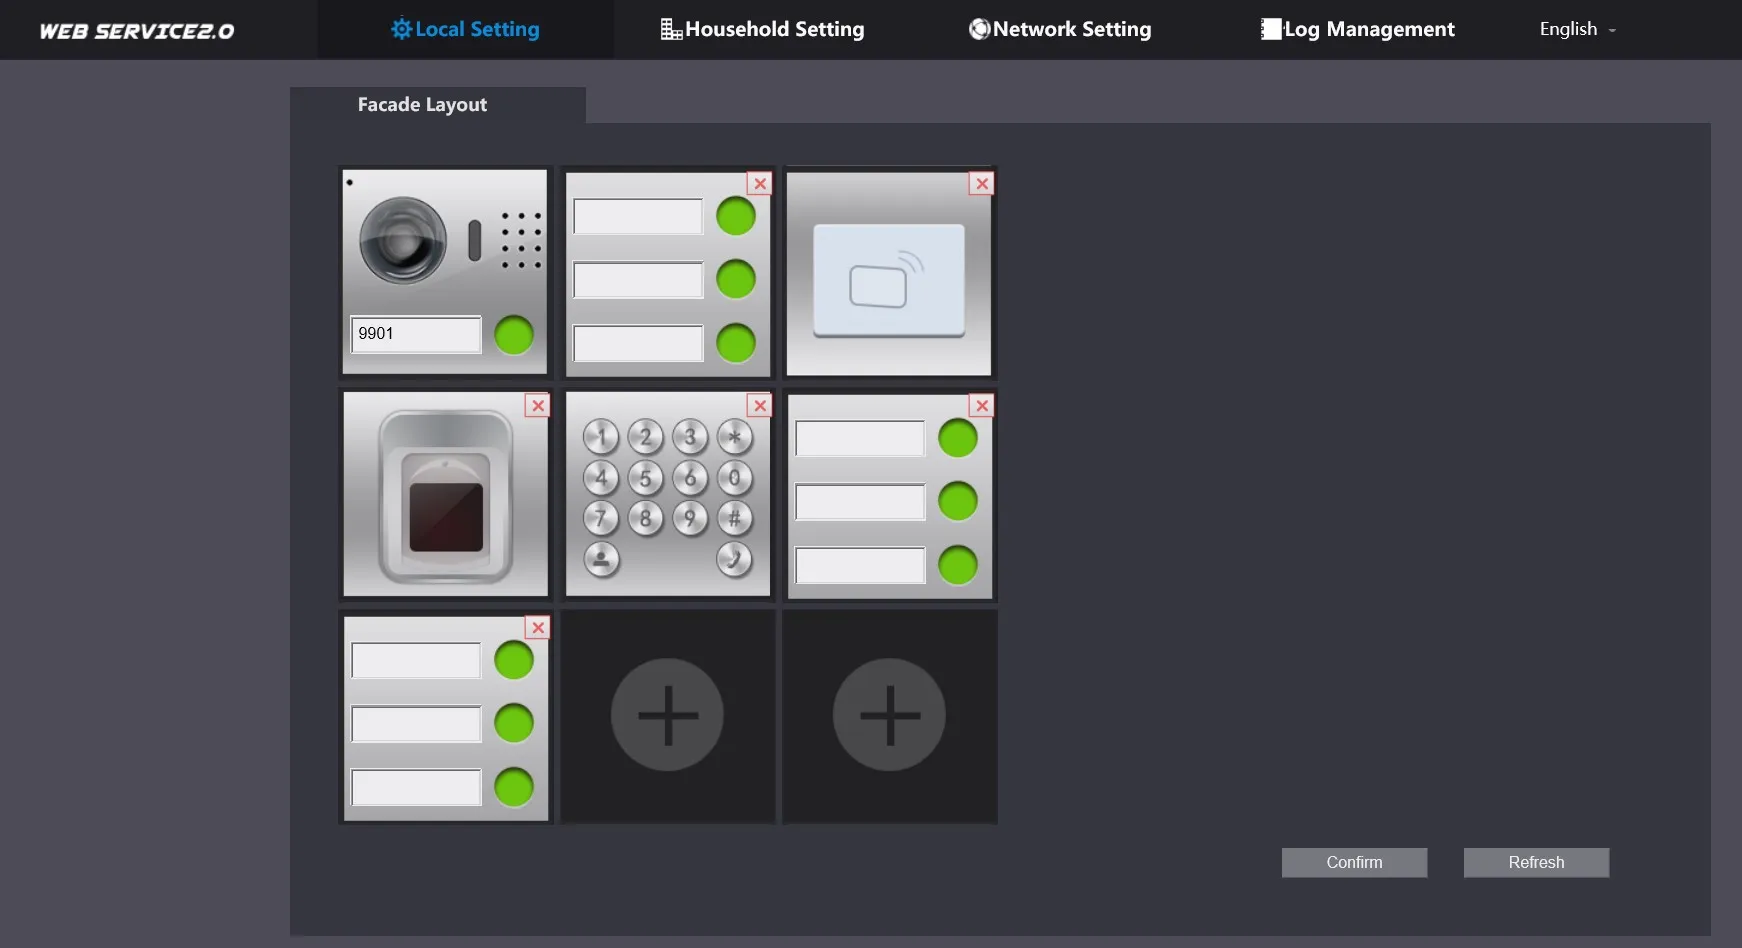Click the Refresh button
Image resolution: width=1742 pixels, height=948 pixels.
pos(1536,863)
